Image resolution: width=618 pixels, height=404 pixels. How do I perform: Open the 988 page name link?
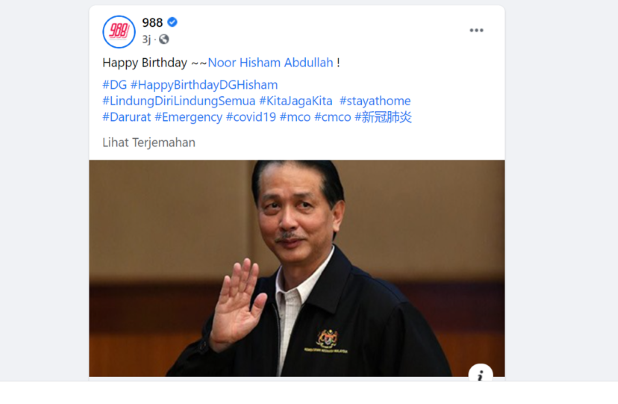coord(152,22)
